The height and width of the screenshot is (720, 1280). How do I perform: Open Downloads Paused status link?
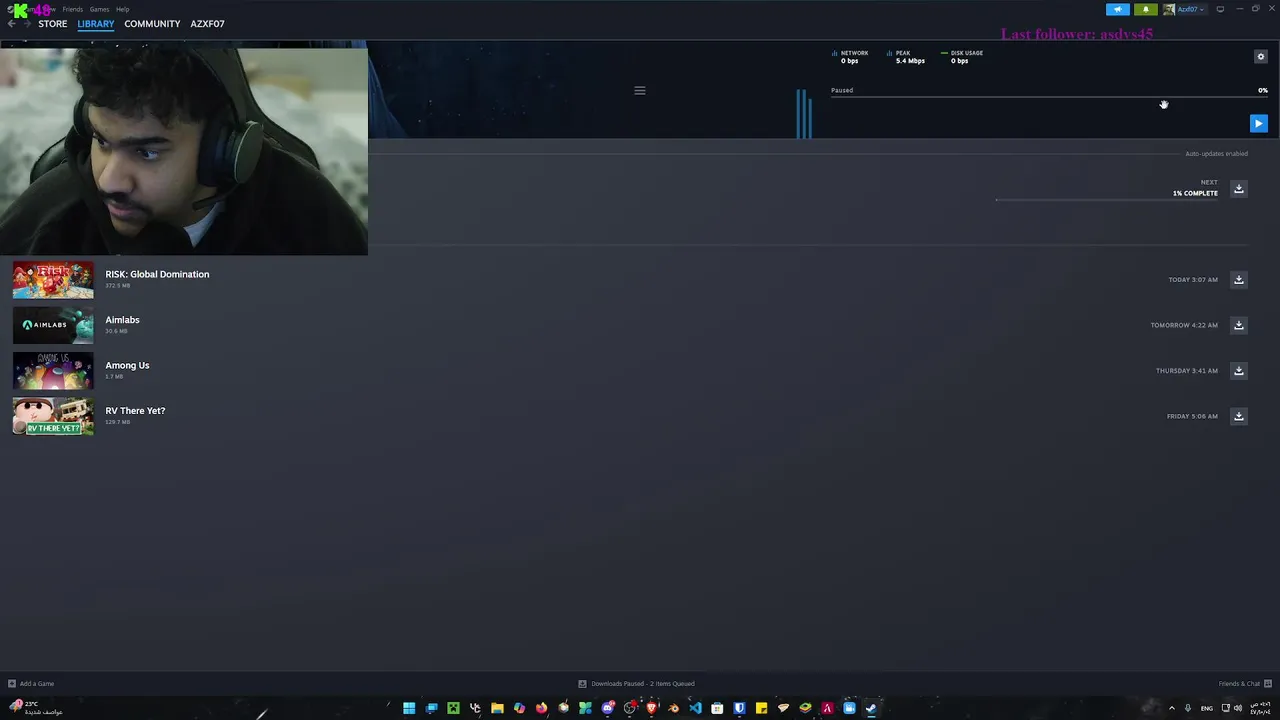click(x=636, y=684)
